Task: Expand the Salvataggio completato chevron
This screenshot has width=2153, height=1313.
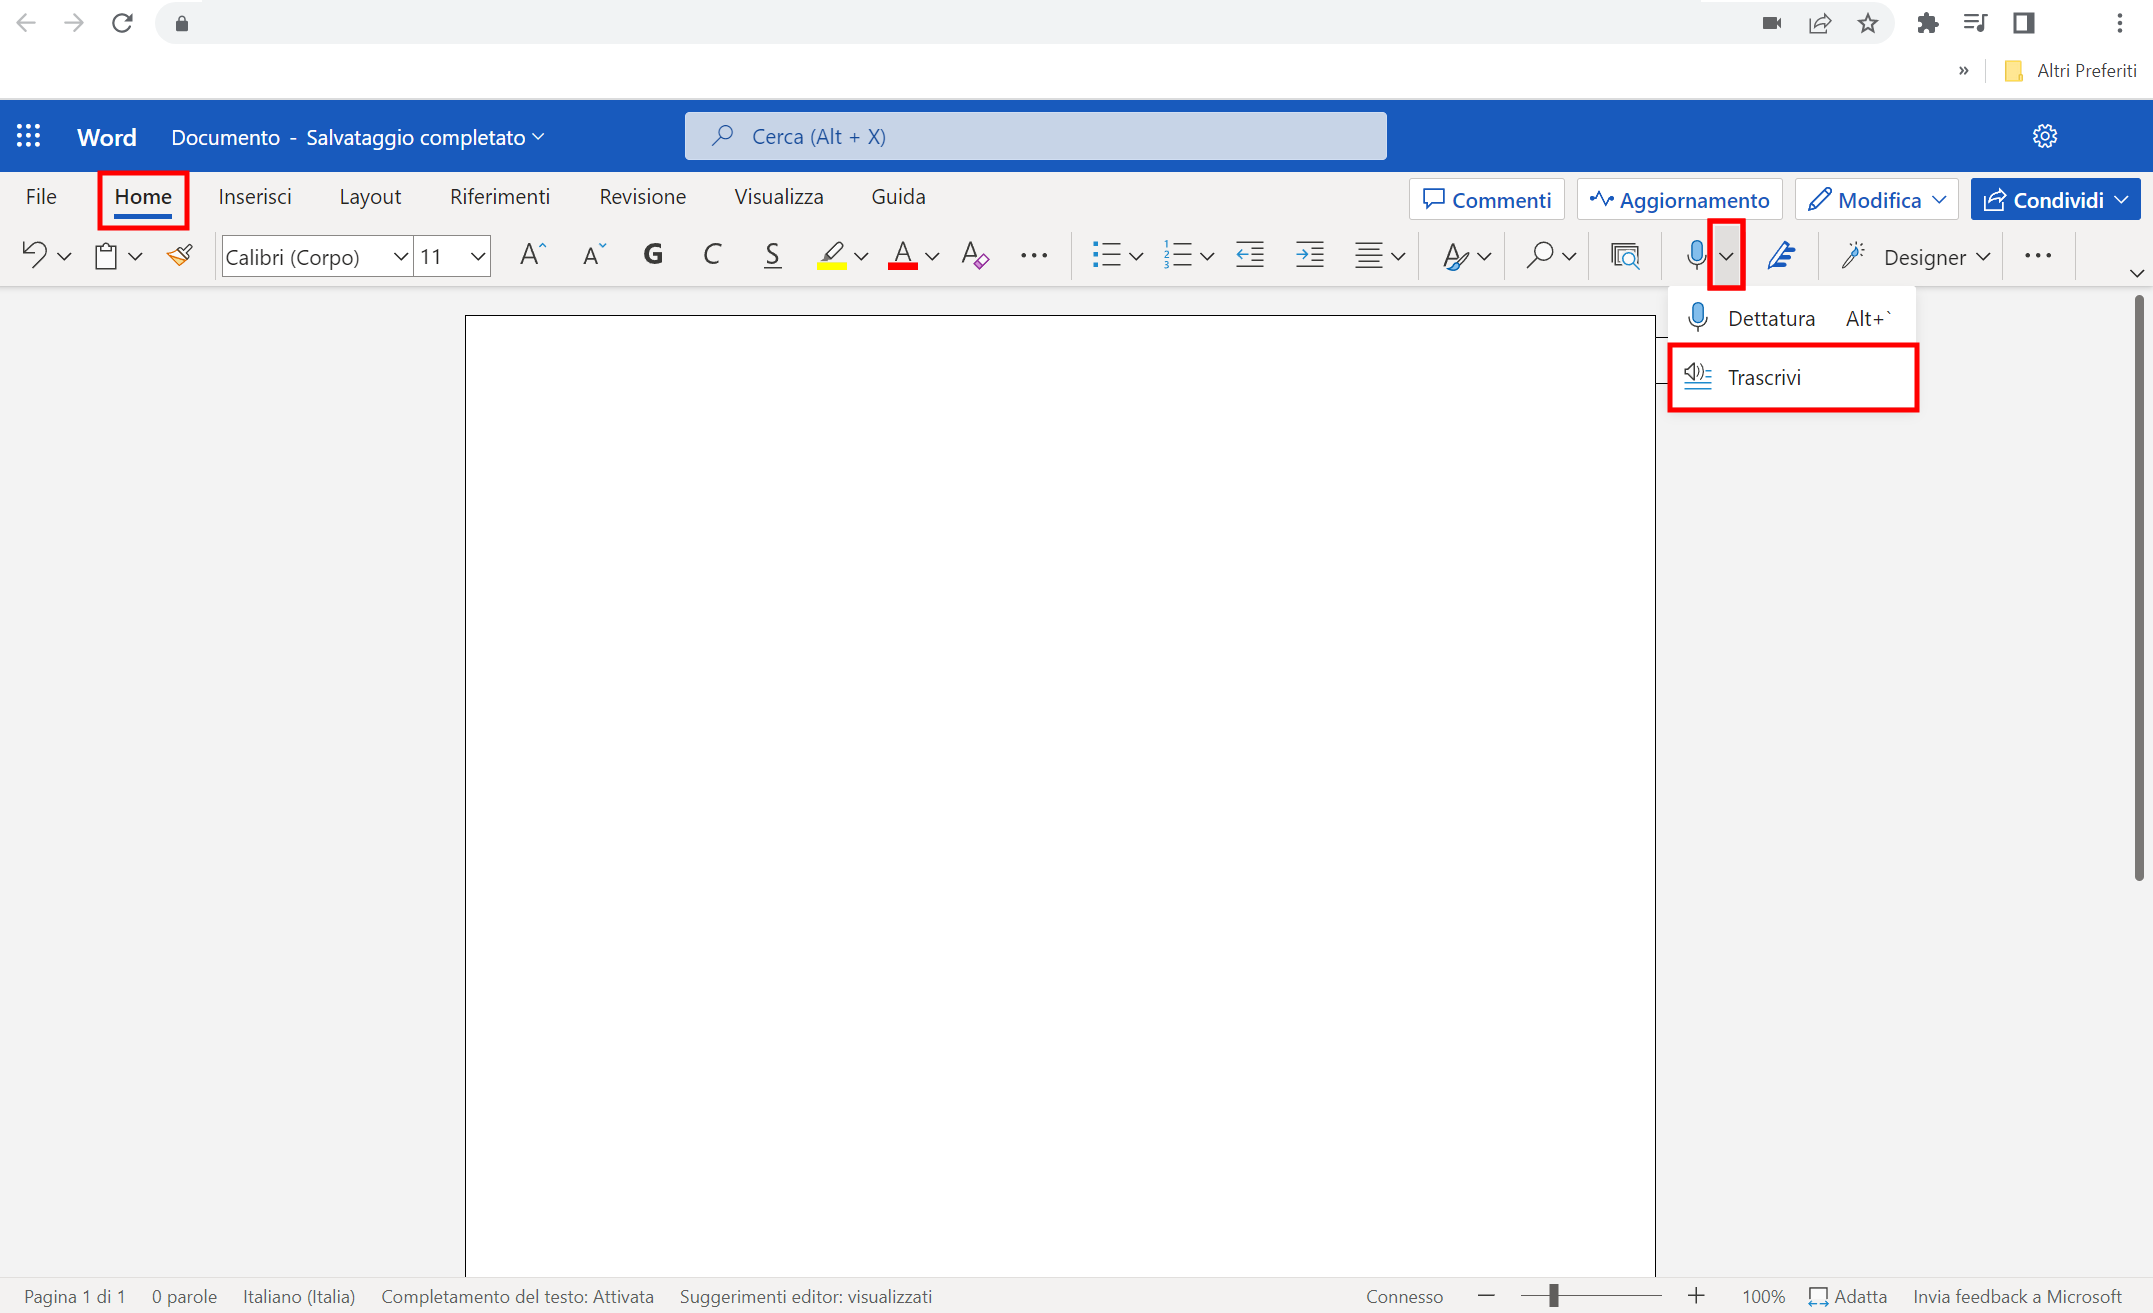Action: (x=540, y=137)
